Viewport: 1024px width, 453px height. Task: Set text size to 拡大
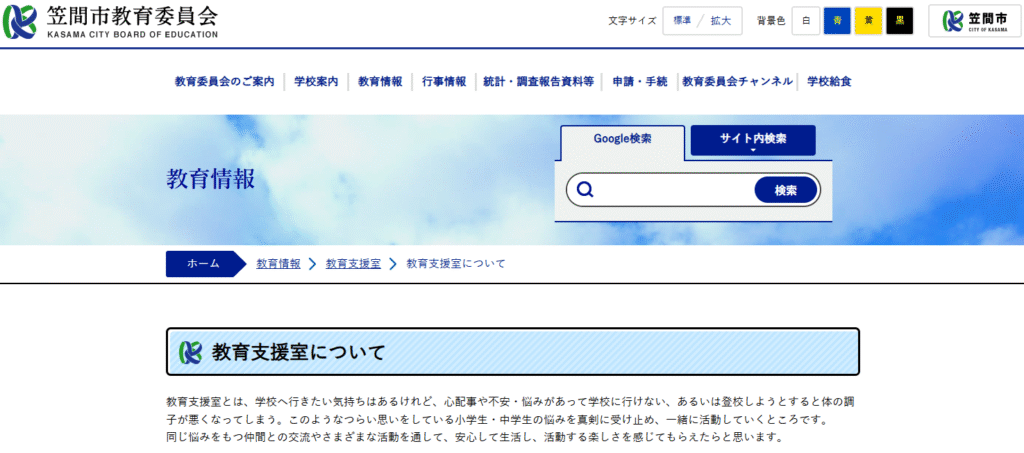tap(721, 21)
